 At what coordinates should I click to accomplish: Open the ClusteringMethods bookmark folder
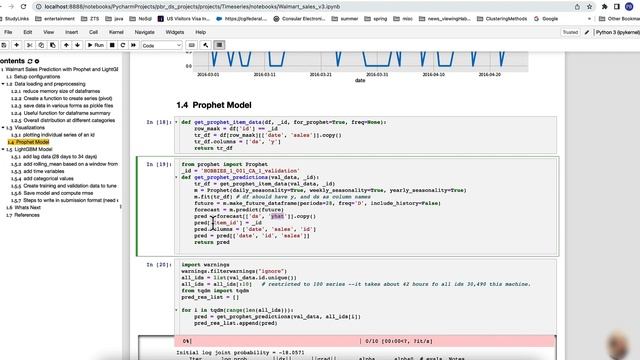click(x=502, y=19)
